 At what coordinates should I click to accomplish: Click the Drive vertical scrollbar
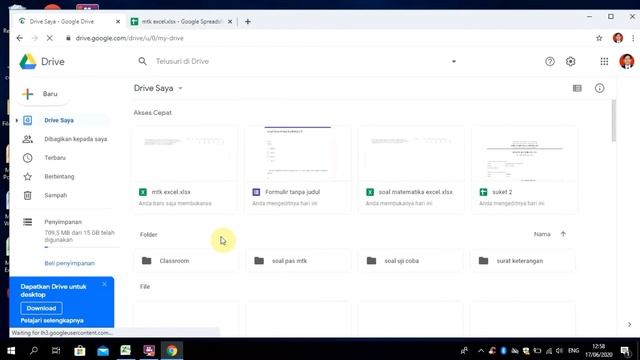(613, 121)
